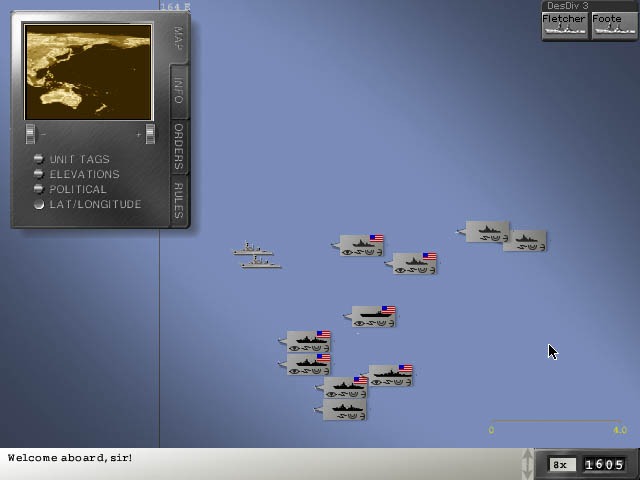The height and width of the screenshot is (480, 640).
Task: Click the 8x time compression button
Action: (x=561, y=465)
